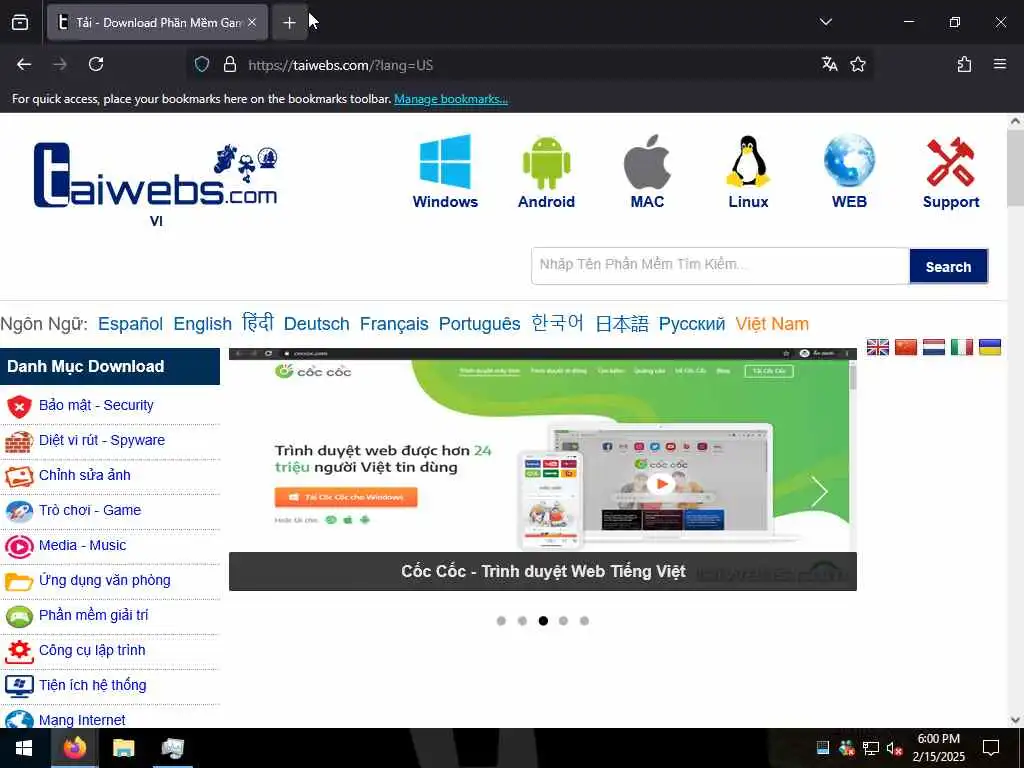Click the browser translate page icon

[829, 64]
